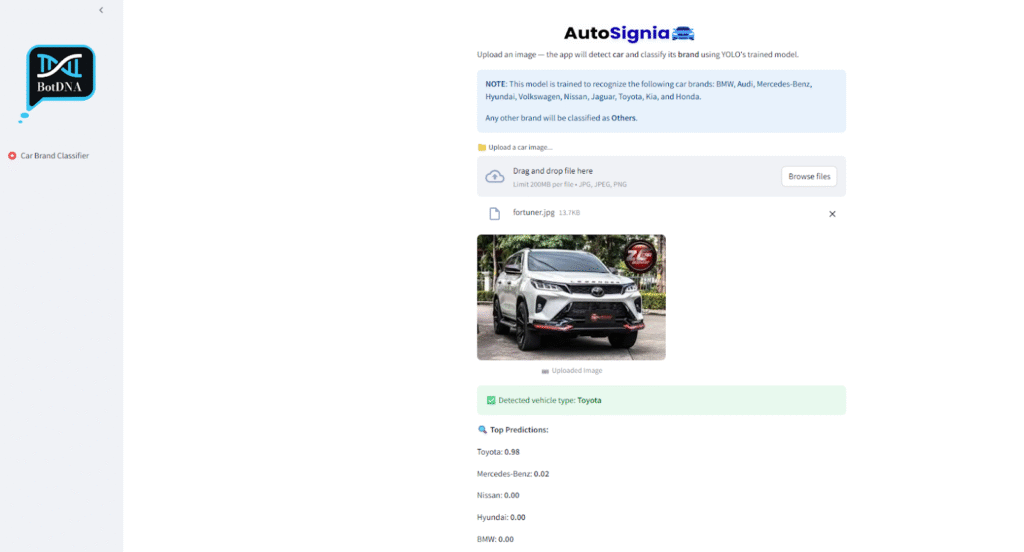Image resolution: width=1024 pixels, height=552 pixels.
Task: Click the magnifier icon beside Top Predictions
Action: click(483, 430)
